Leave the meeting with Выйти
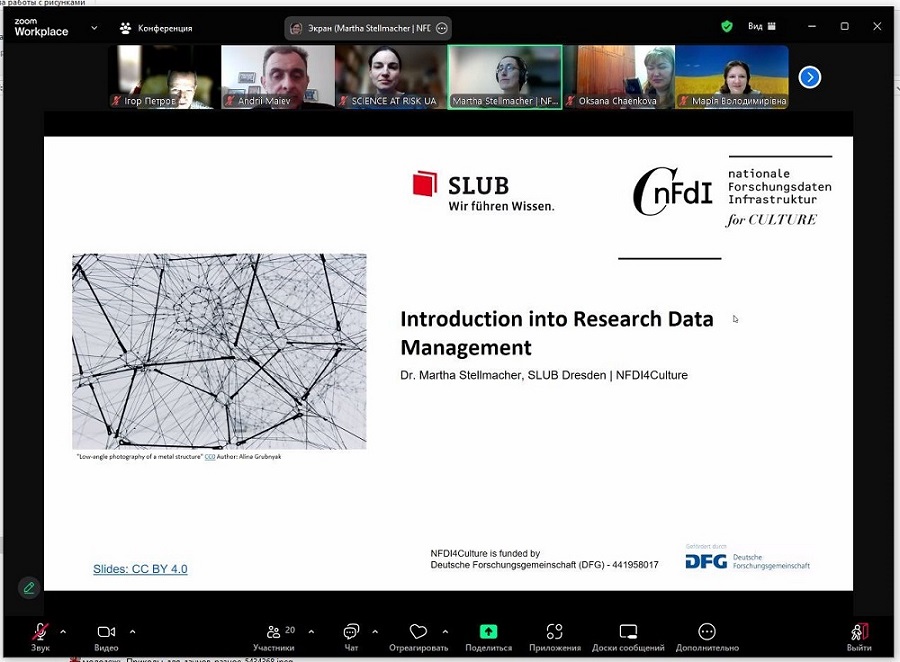Image resolution: width=900 pixels, height=662 pixels. (859, 633)
